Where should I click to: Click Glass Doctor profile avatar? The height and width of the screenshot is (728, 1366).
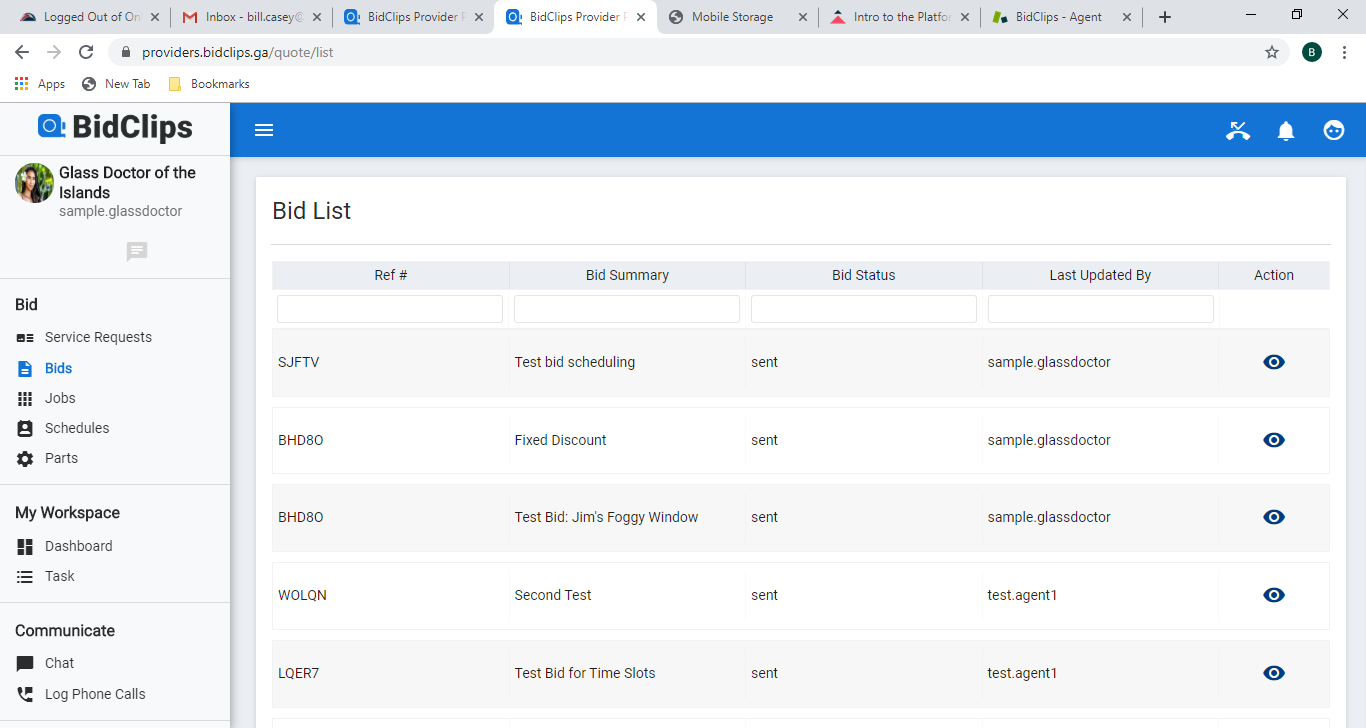pyautogui.click(x=34, y=183)
